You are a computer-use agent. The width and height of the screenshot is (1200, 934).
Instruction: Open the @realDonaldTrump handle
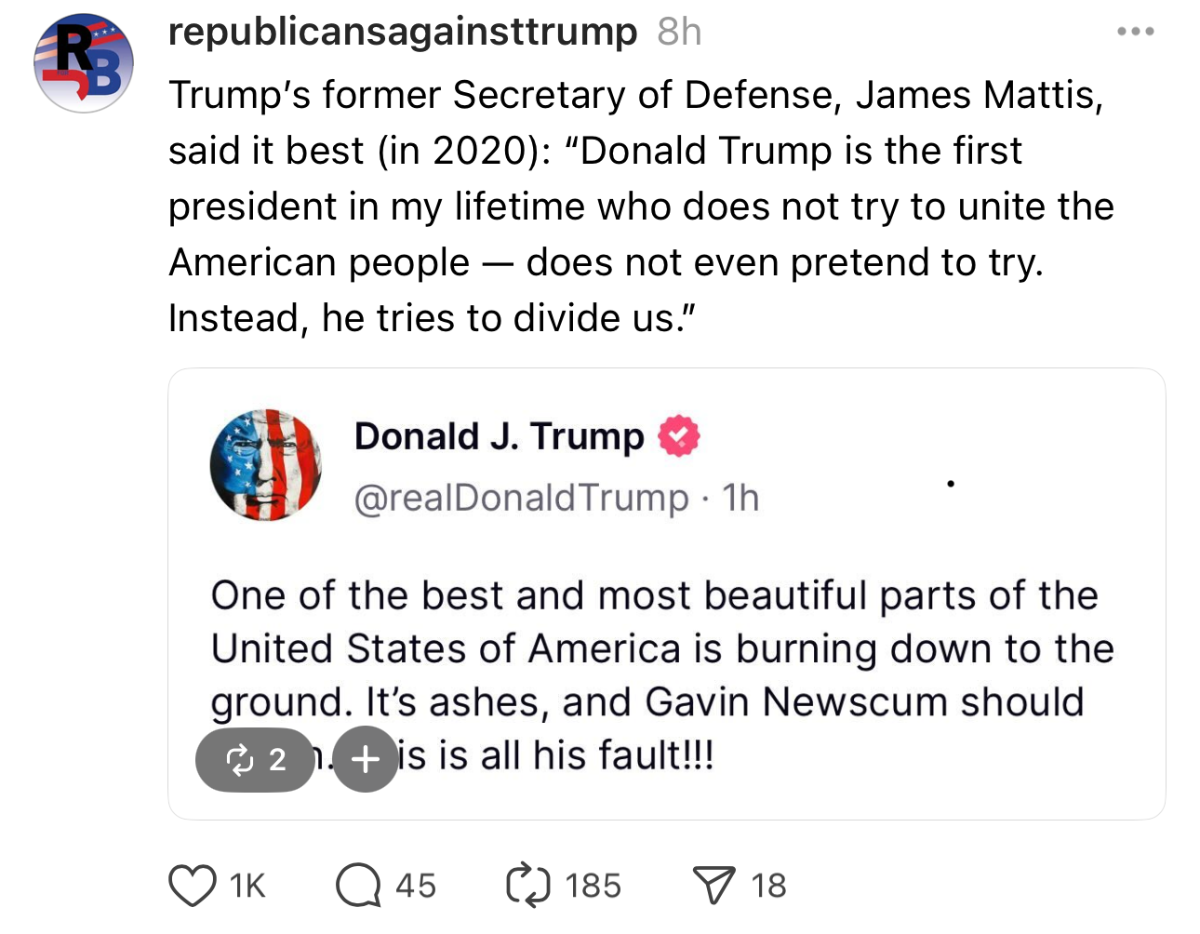(521, 497)
